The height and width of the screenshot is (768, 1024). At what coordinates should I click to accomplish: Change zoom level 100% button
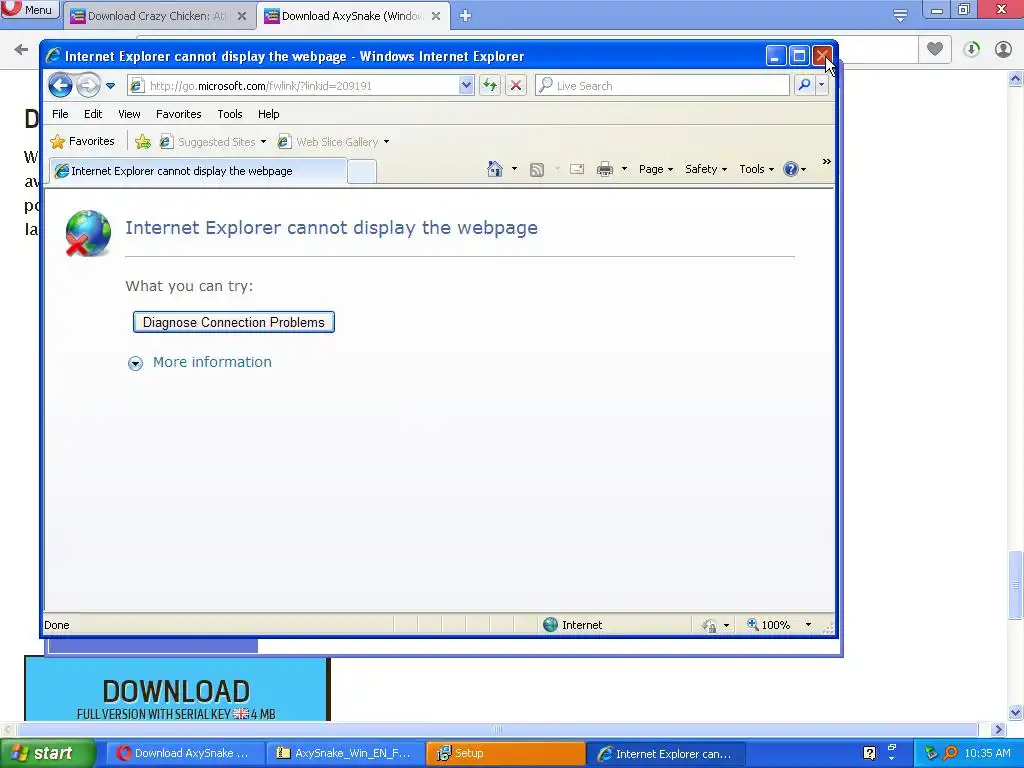(x=769, y=625)
